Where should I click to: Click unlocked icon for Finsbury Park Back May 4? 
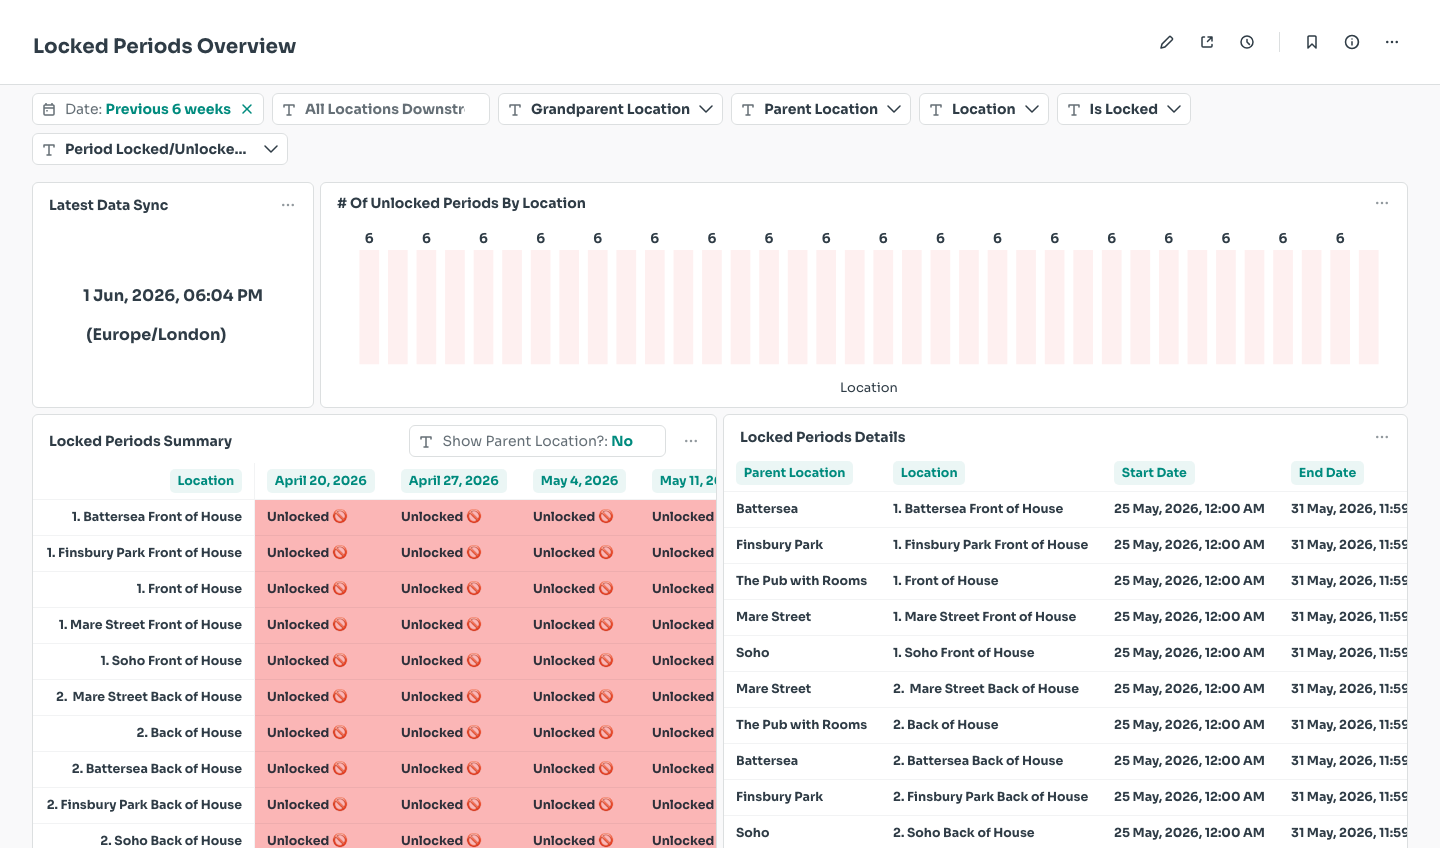click(606, 805)
